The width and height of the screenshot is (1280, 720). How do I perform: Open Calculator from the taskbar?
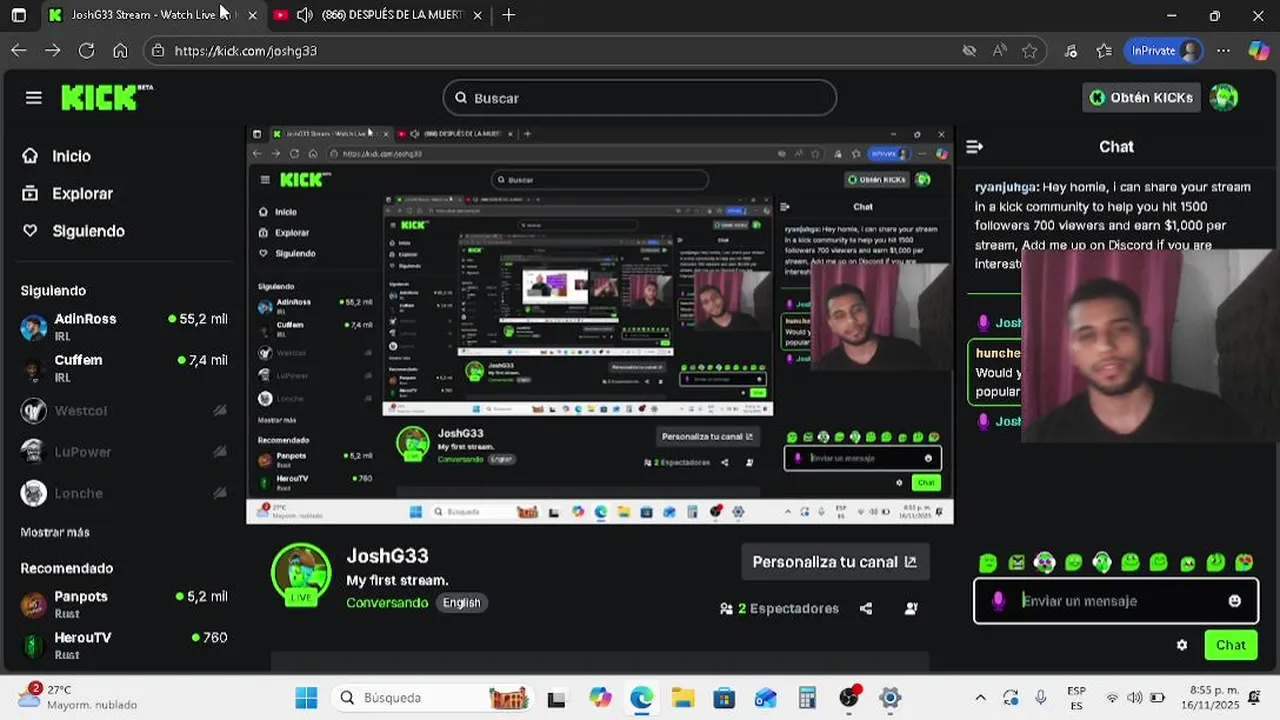807,698
